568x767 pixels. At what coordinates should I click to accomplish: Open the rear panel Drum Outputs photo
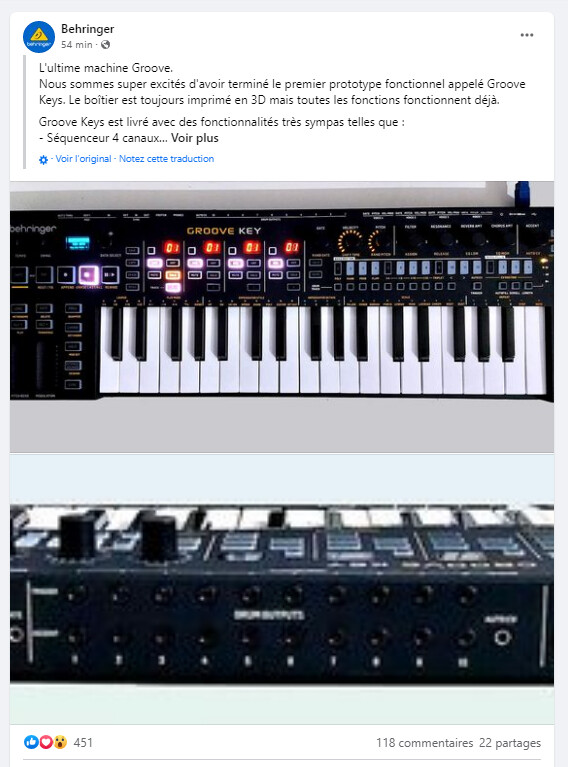coord(282,589)
